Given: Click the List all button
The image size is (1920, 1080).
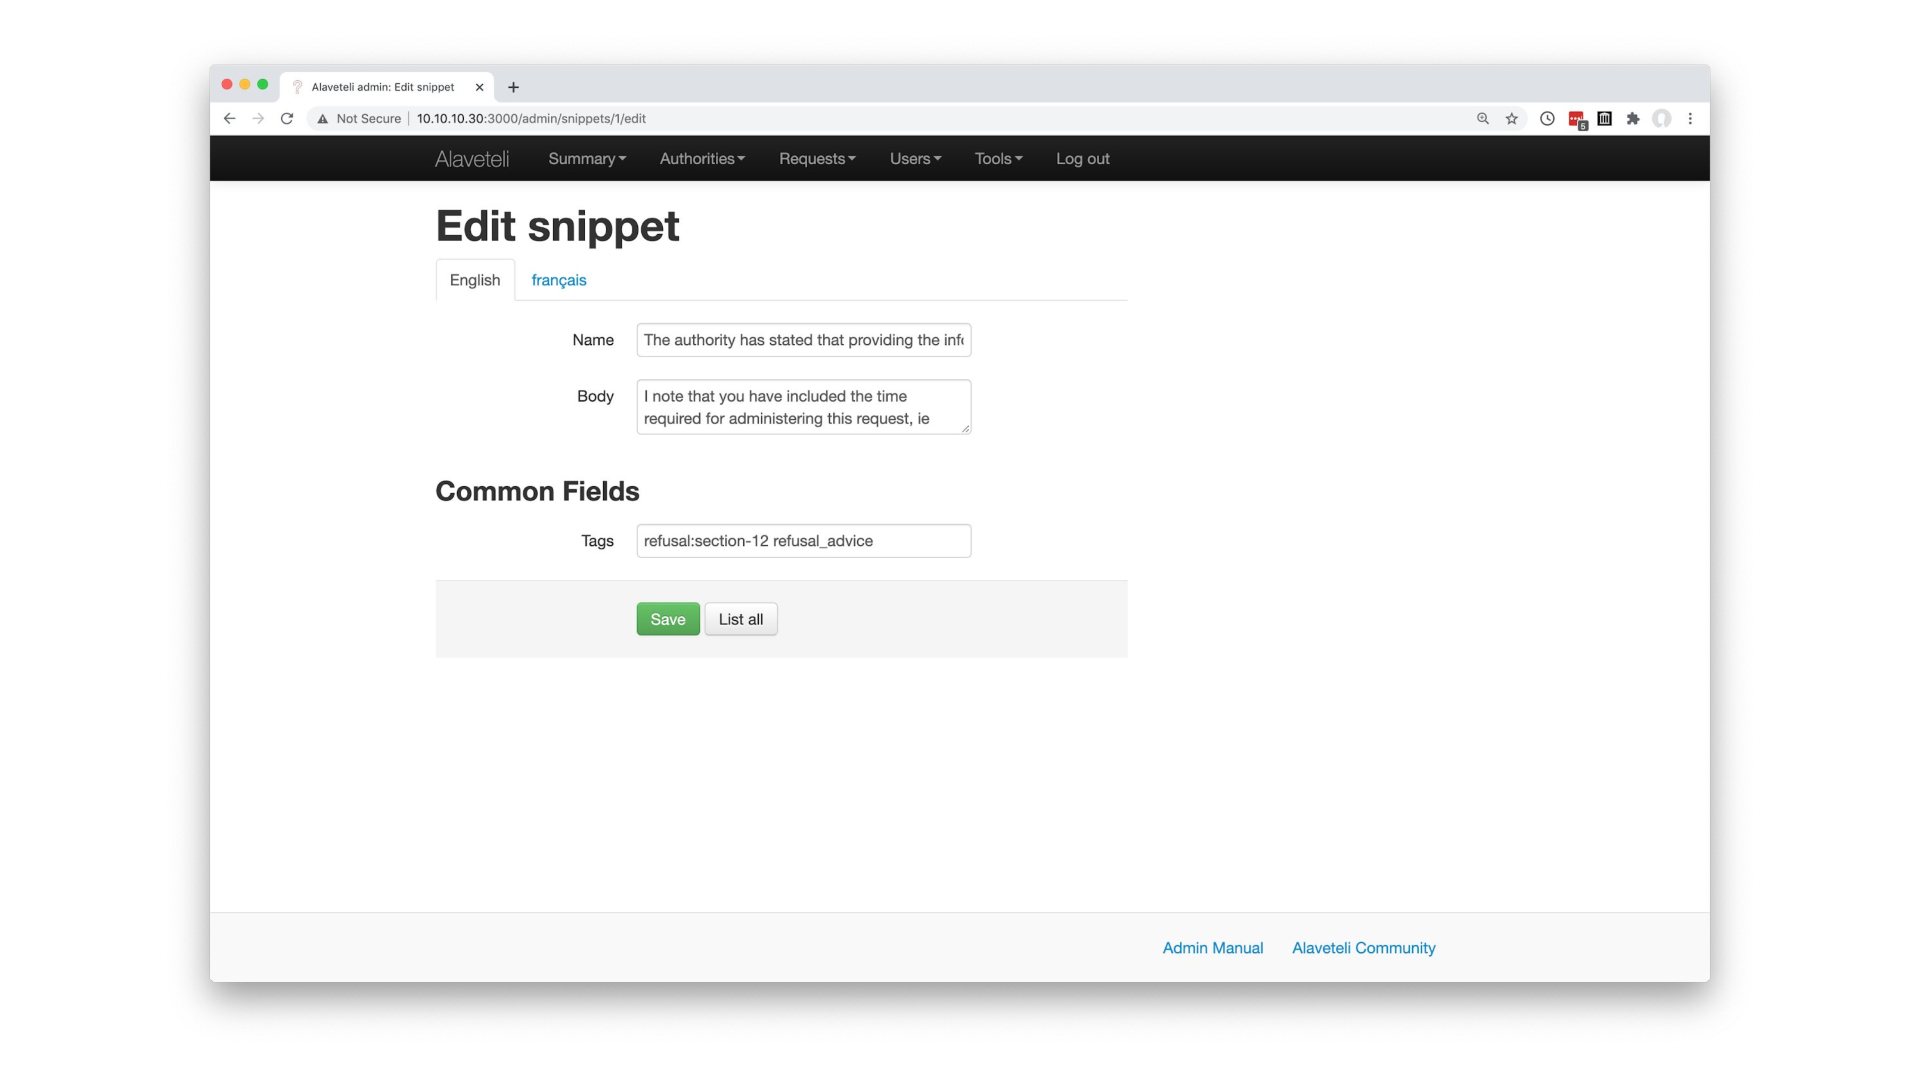Looking at the screenshot, I should [741, 619].
